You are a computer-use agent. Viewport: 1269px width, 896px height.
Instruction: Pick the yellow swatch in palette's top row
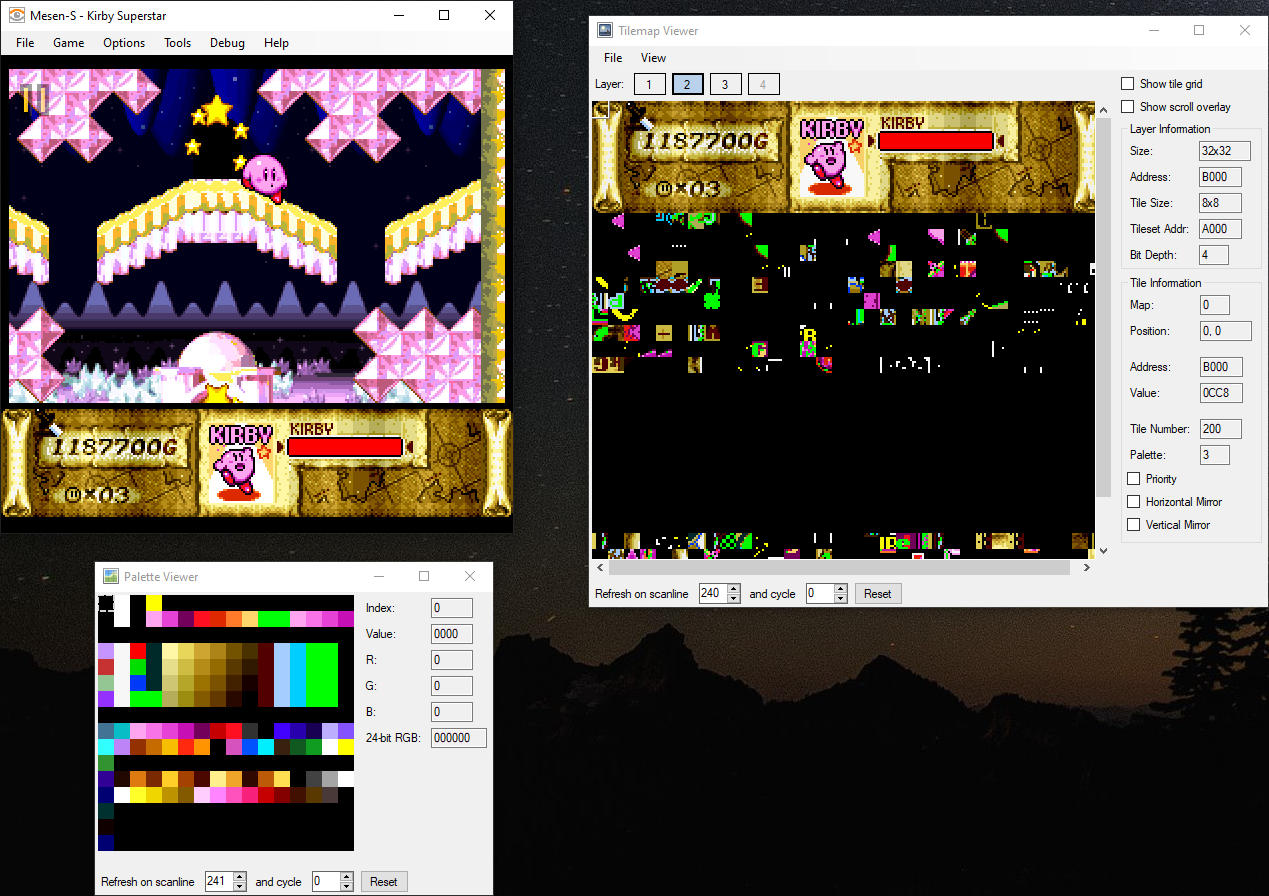(154, 603)
